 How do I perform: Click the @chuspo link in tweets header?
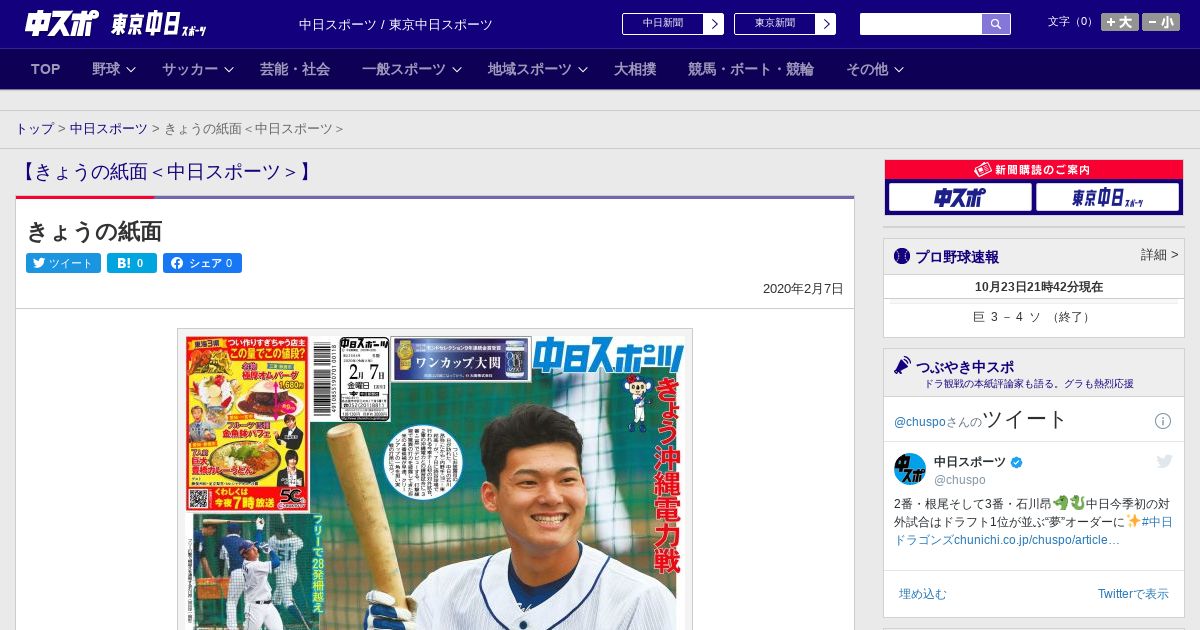(920, 422)
